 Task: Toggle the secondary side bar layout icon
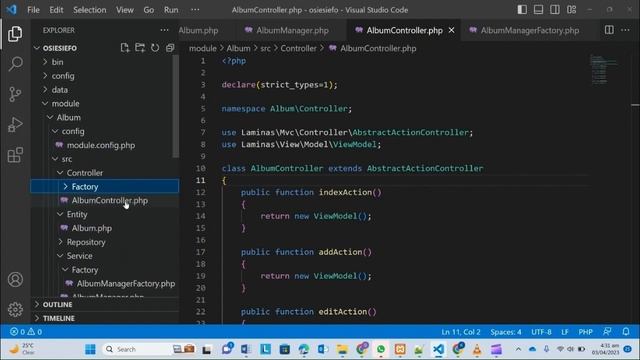(555, 10)
